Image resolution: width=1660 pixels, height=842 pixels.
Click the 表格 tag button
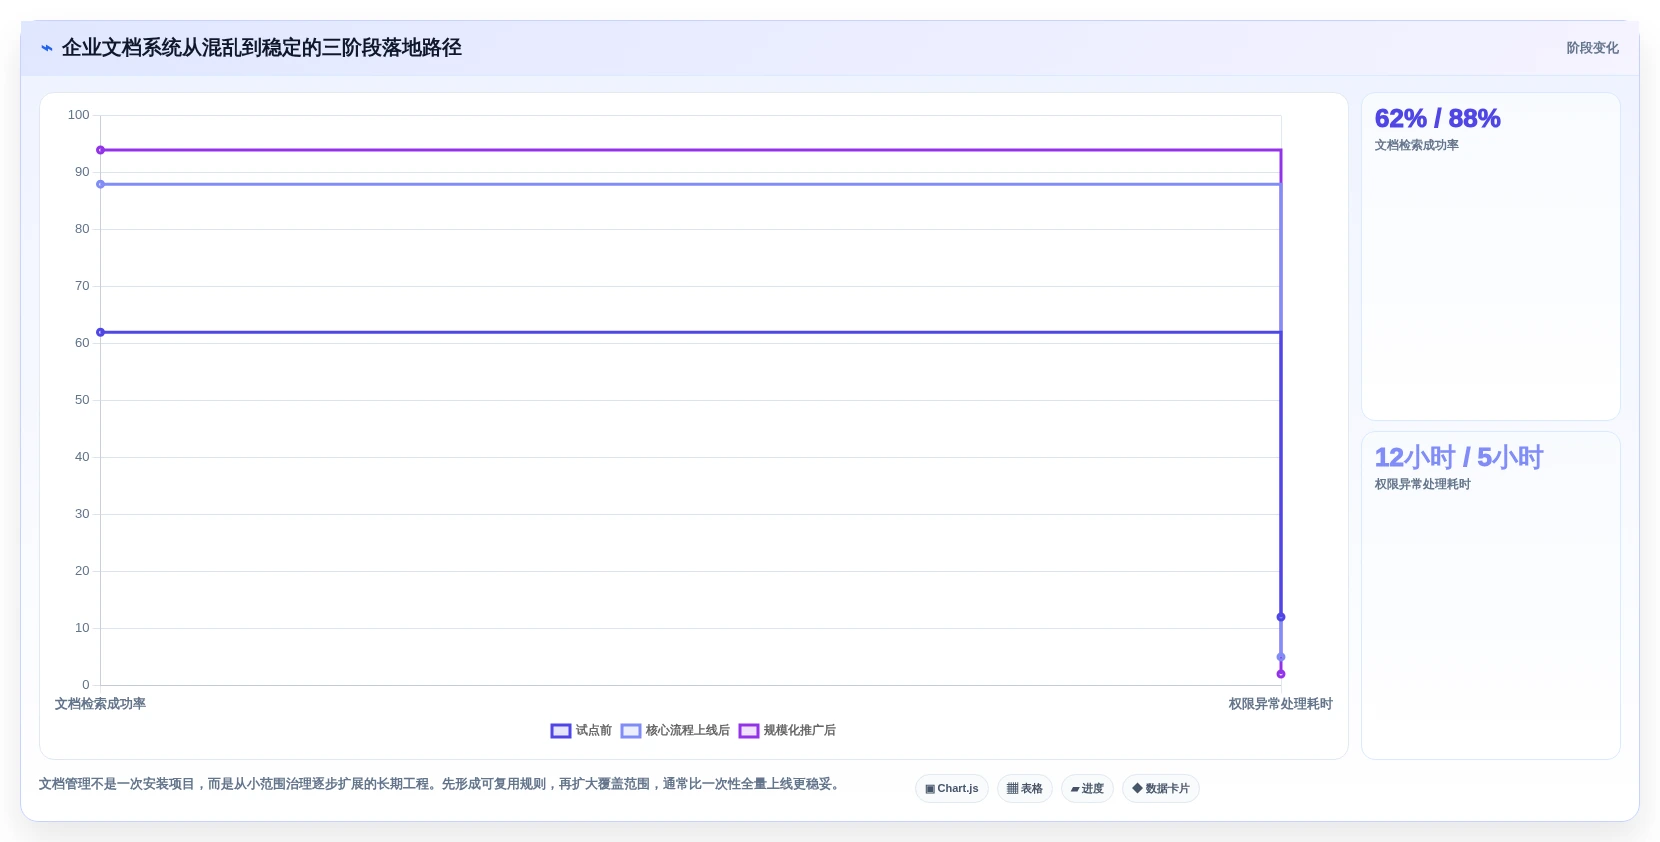(x=1025, y=789)
